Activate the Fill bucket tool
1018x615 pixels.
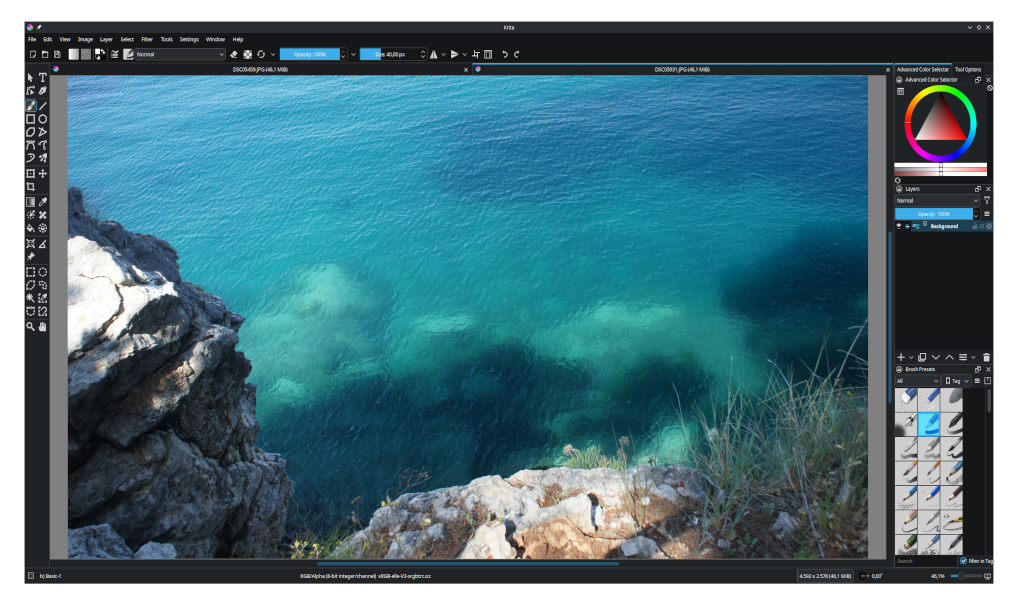pos(30,228)
